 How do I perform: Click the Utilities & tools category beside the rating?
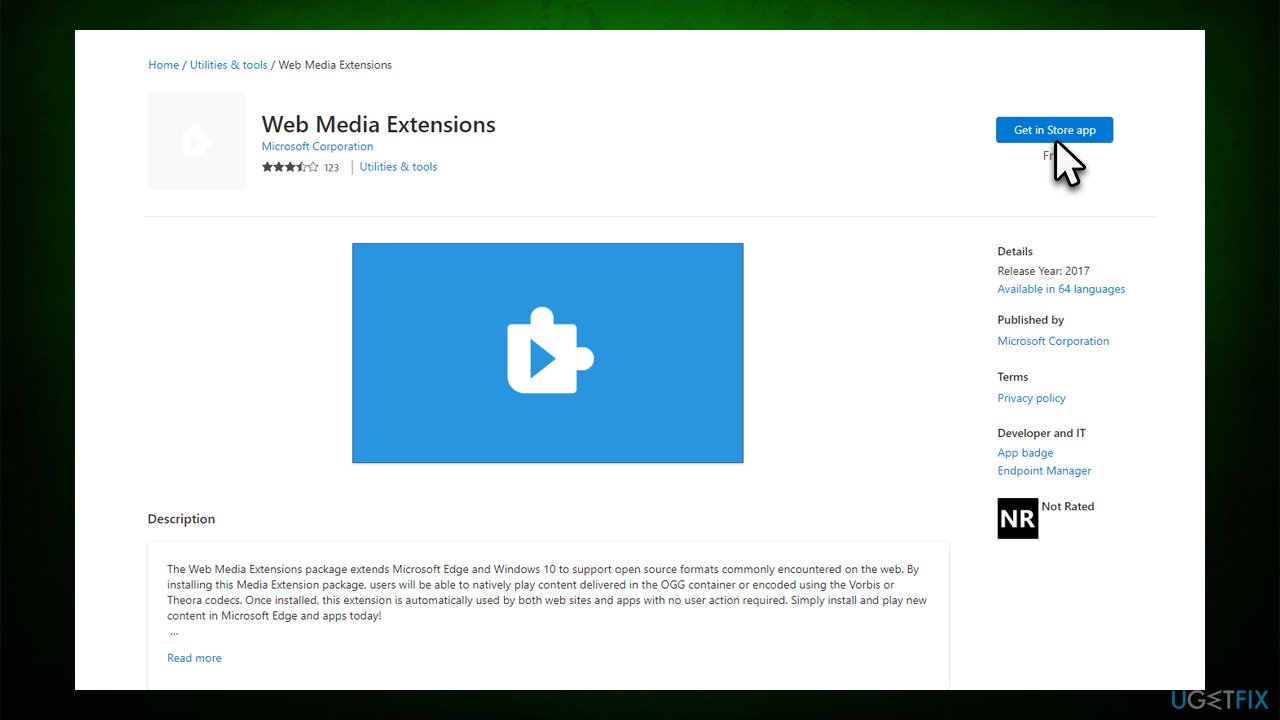398,166
